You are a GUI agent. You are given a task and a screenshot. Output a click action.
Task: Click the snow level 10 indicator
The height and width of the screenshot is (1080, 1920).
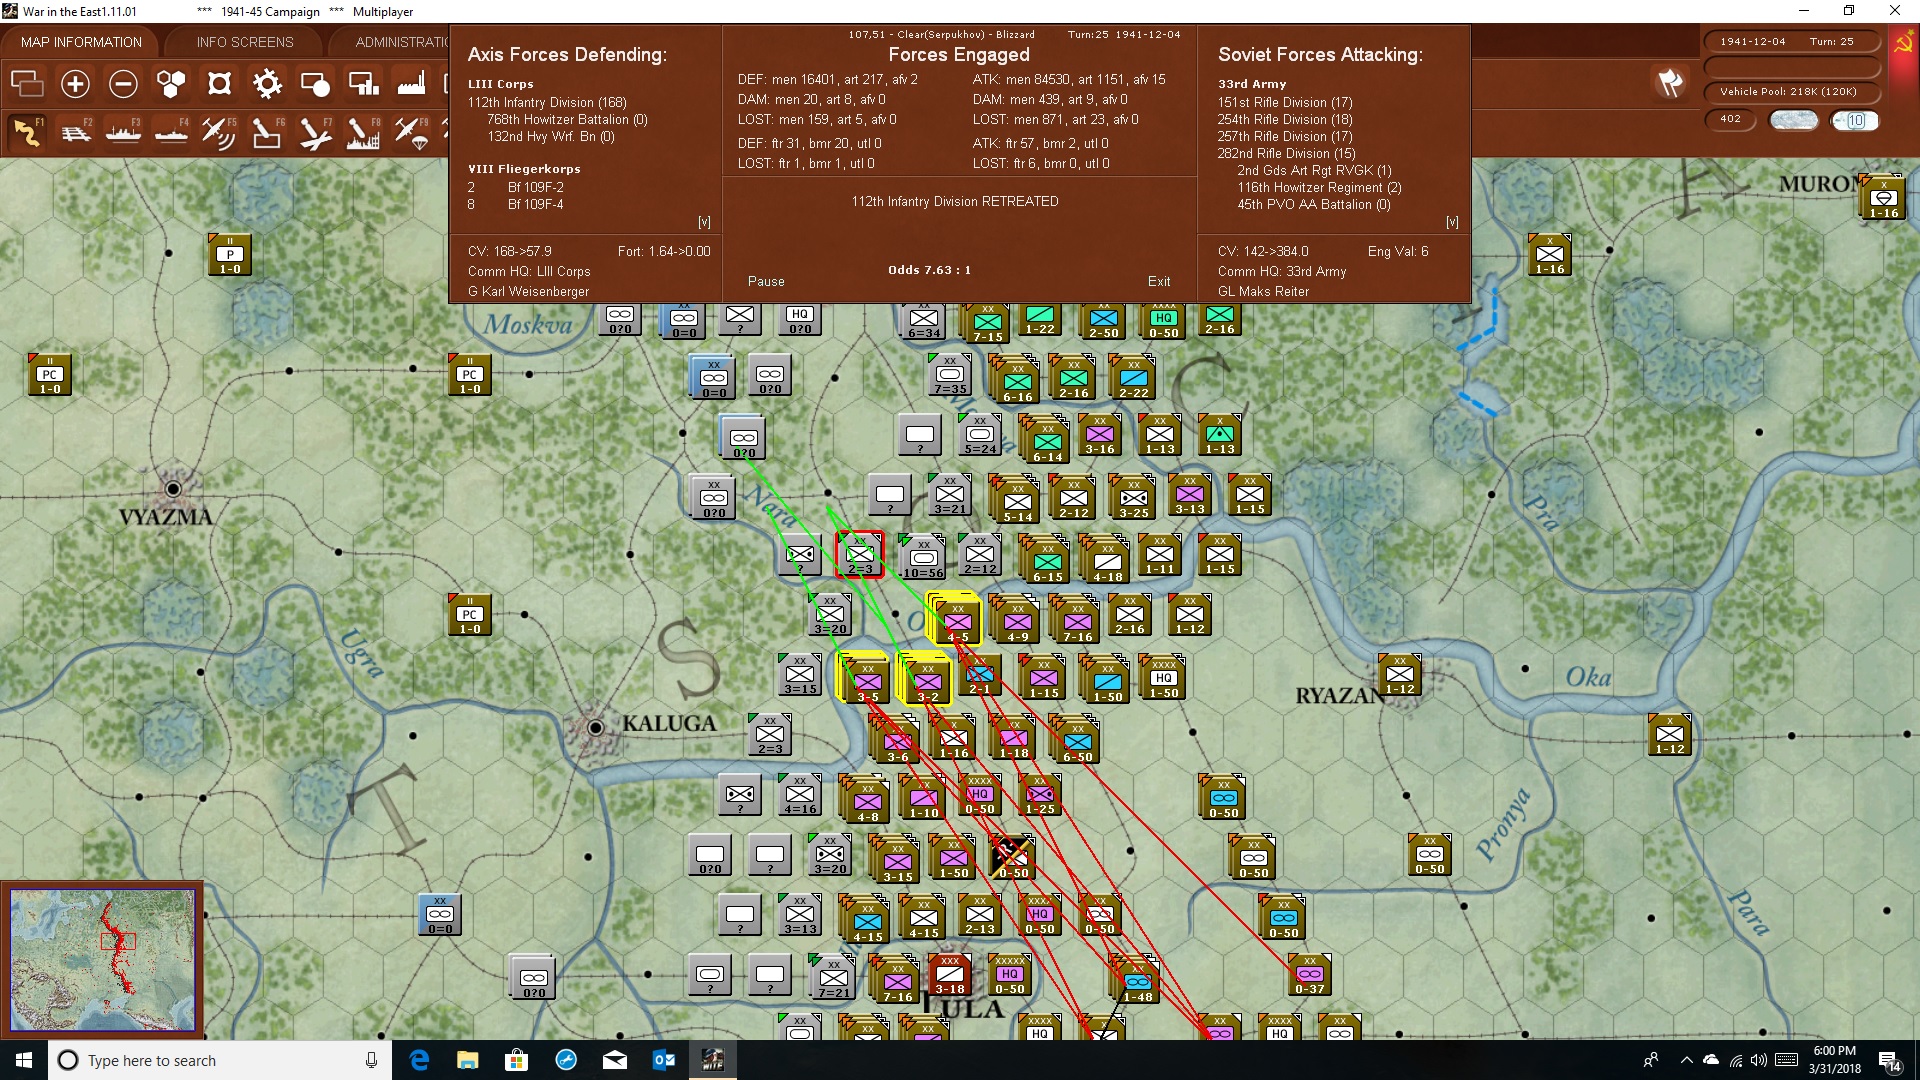pos(1855,120)
